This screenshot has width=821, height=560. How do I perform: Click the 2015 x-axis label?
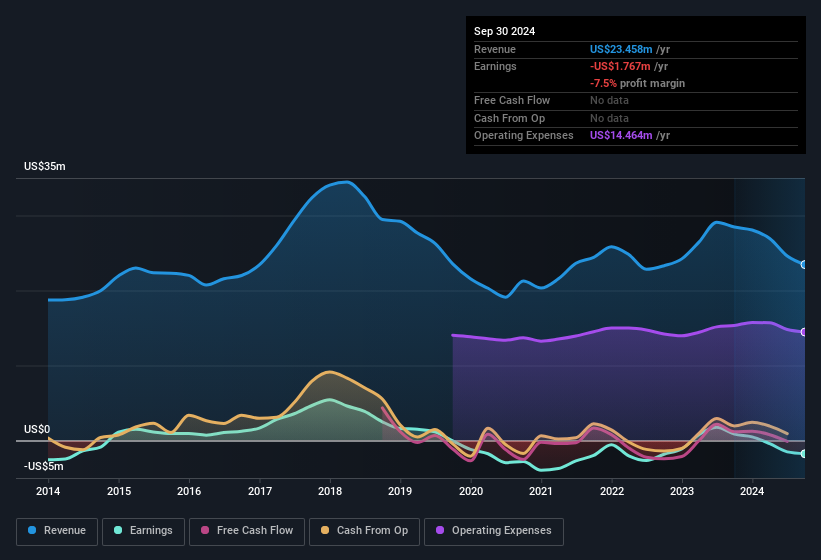pos(119,491)
